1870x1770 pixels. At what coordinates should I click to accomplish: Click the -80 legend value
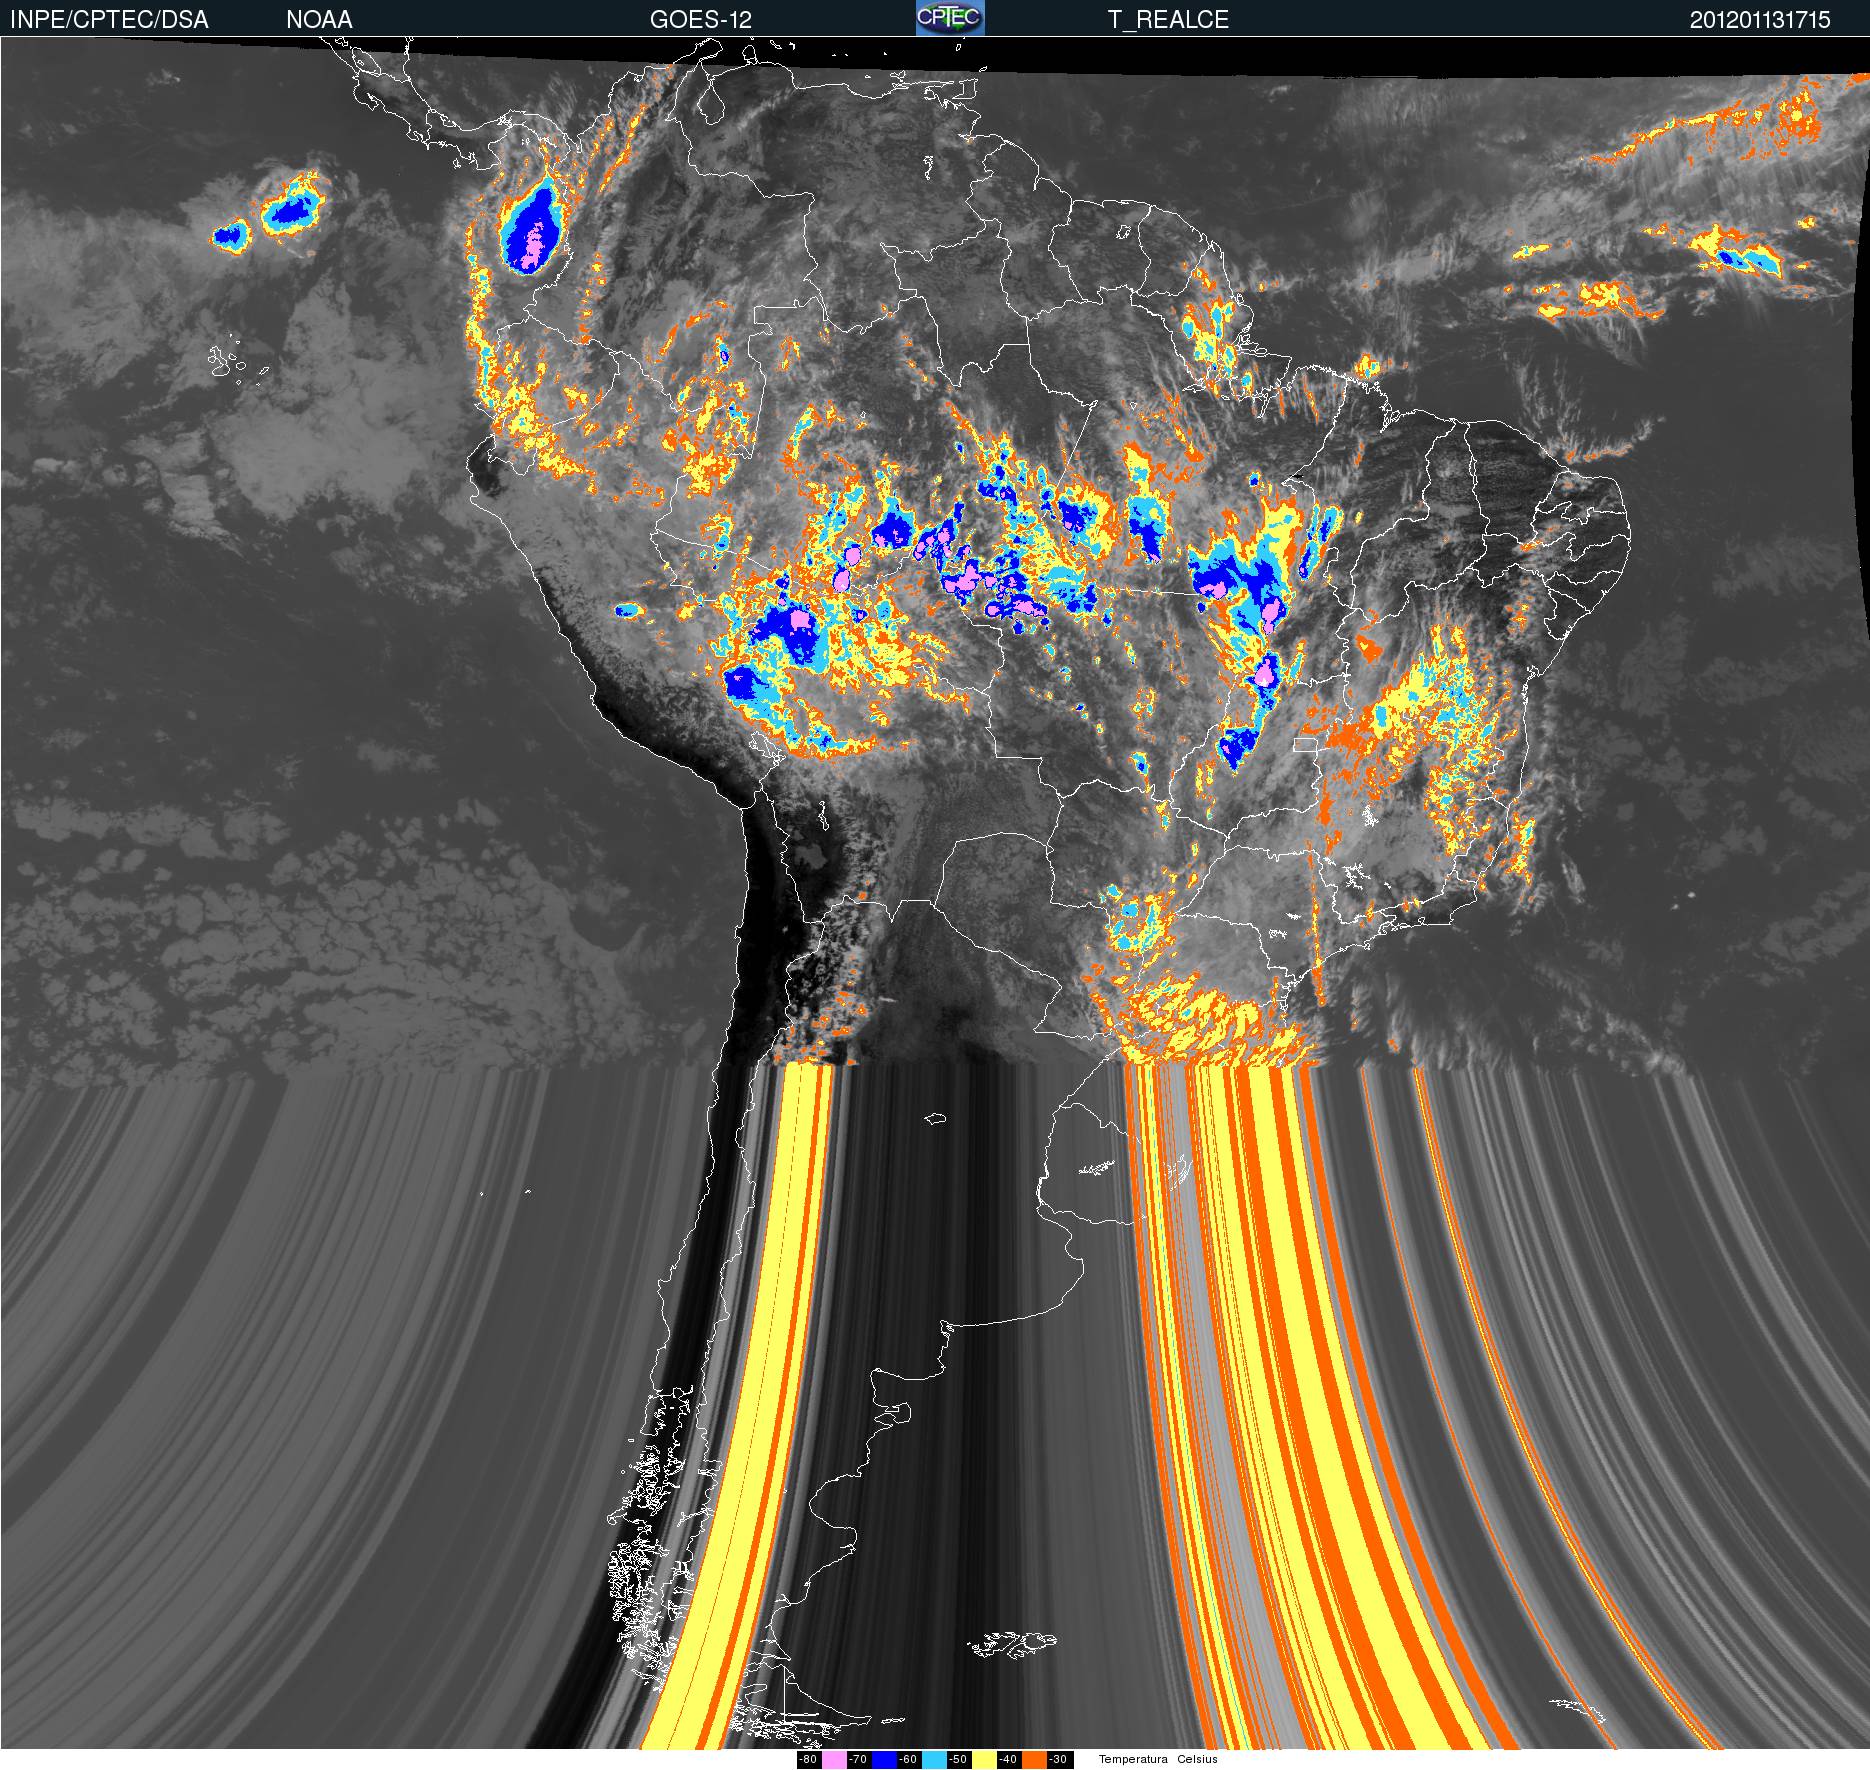pos(808,1760)
